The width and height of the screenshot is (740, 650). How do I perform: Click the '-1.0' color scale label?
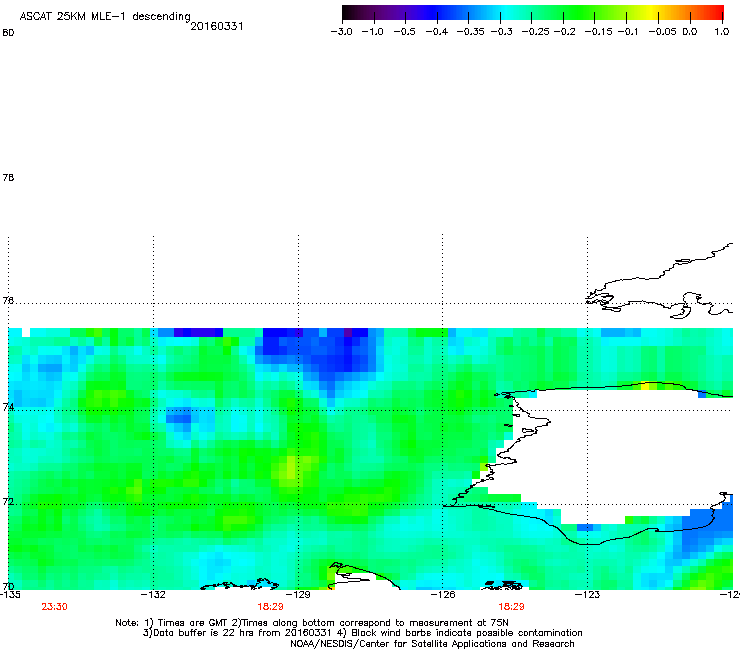pyautogui.click(x=373, y=32)
